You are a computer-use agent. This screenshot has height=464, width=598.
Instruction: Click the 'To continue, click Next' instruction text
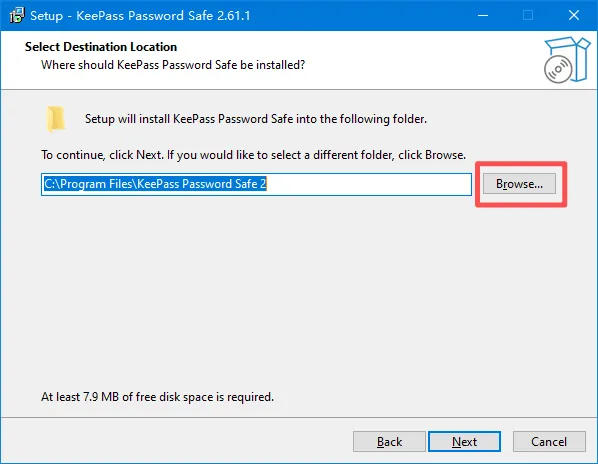[253, 155]
